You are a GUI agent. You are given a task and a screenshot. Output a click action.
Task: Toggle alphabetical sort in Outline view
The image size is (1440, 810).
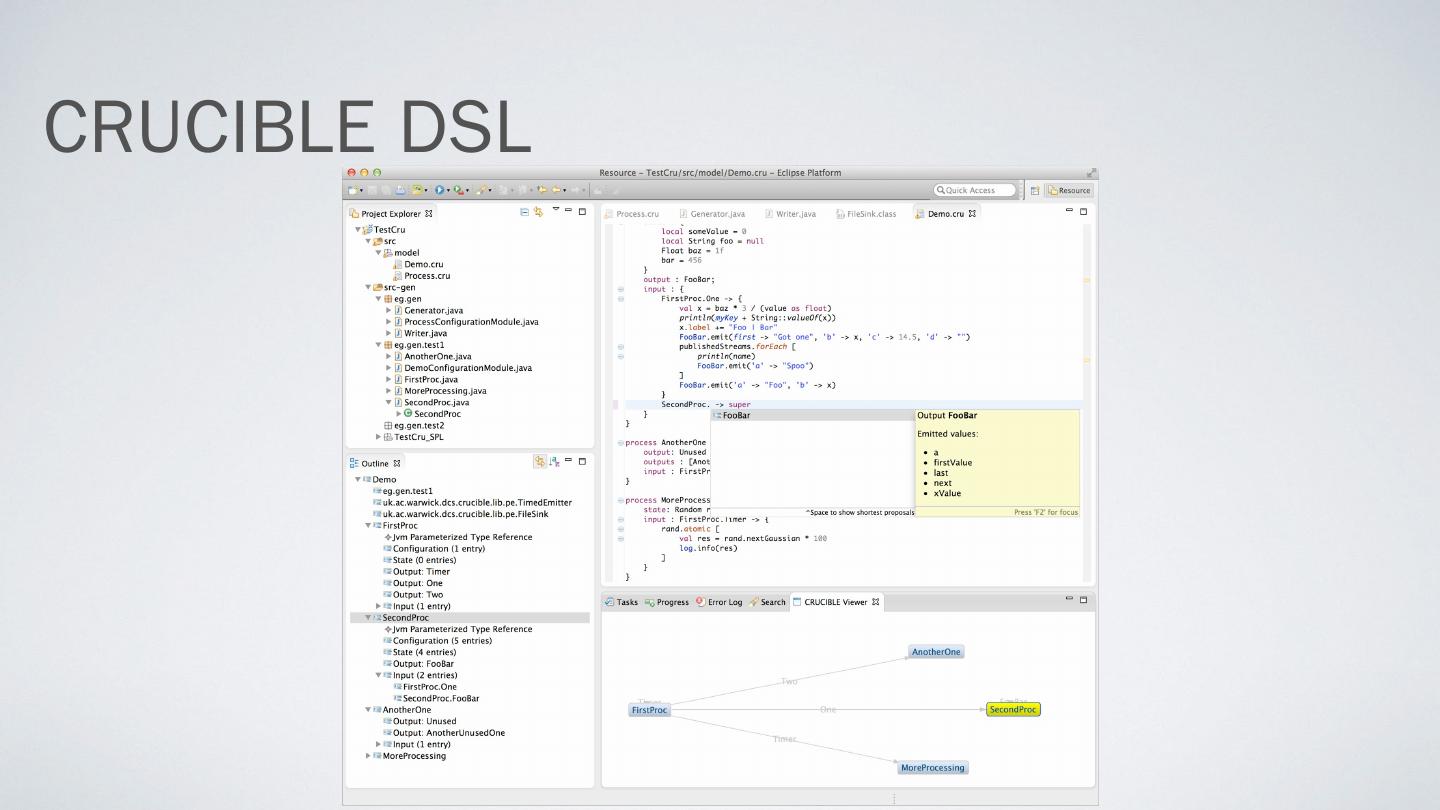point(554,462)
